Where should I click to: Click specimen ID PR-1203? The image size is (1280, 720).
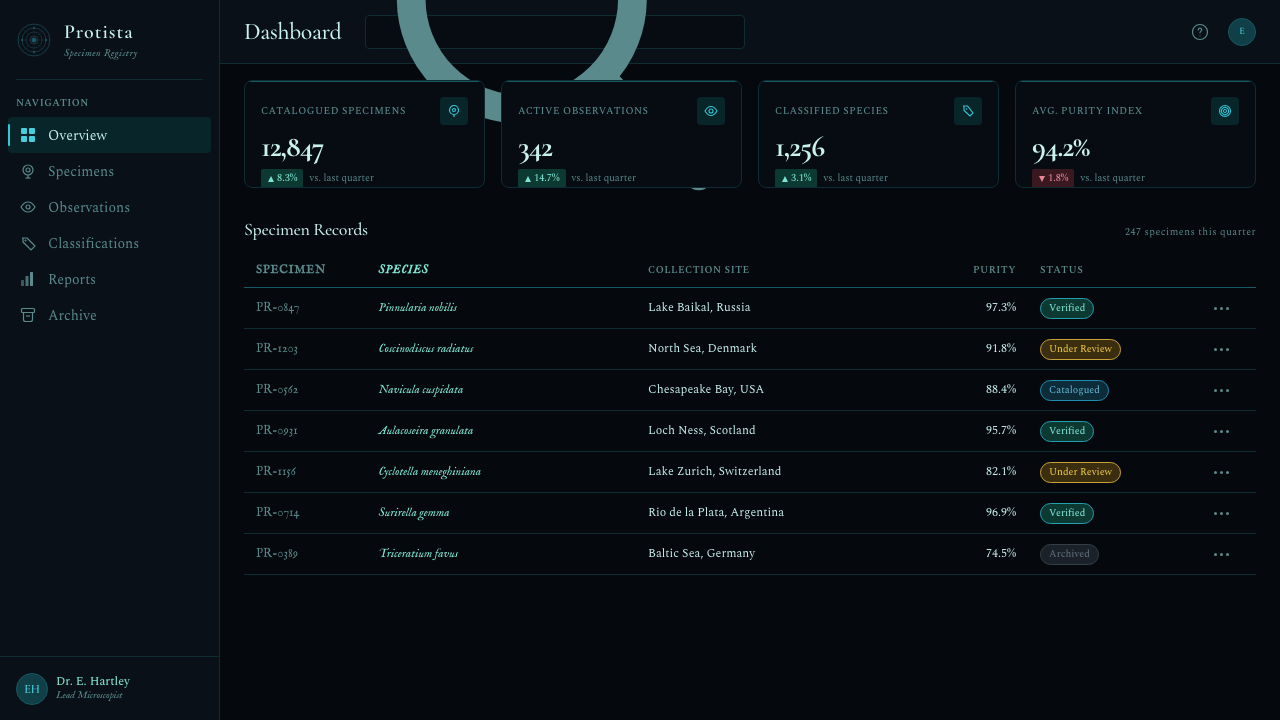(277, 348)
